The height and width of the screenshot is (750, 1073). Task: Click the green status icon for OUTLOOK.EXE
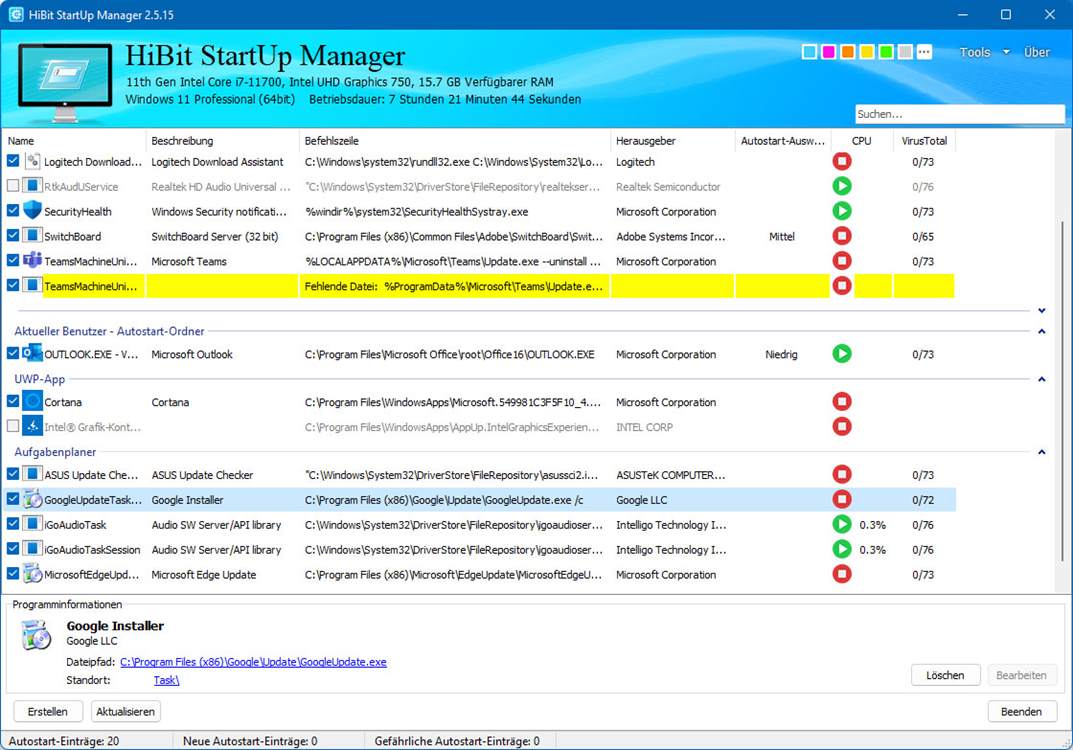[x=842, y=354]
